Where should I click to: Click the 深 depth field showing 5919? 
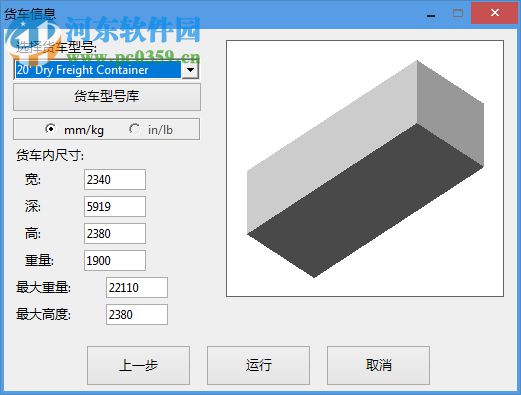click(115, 207)
